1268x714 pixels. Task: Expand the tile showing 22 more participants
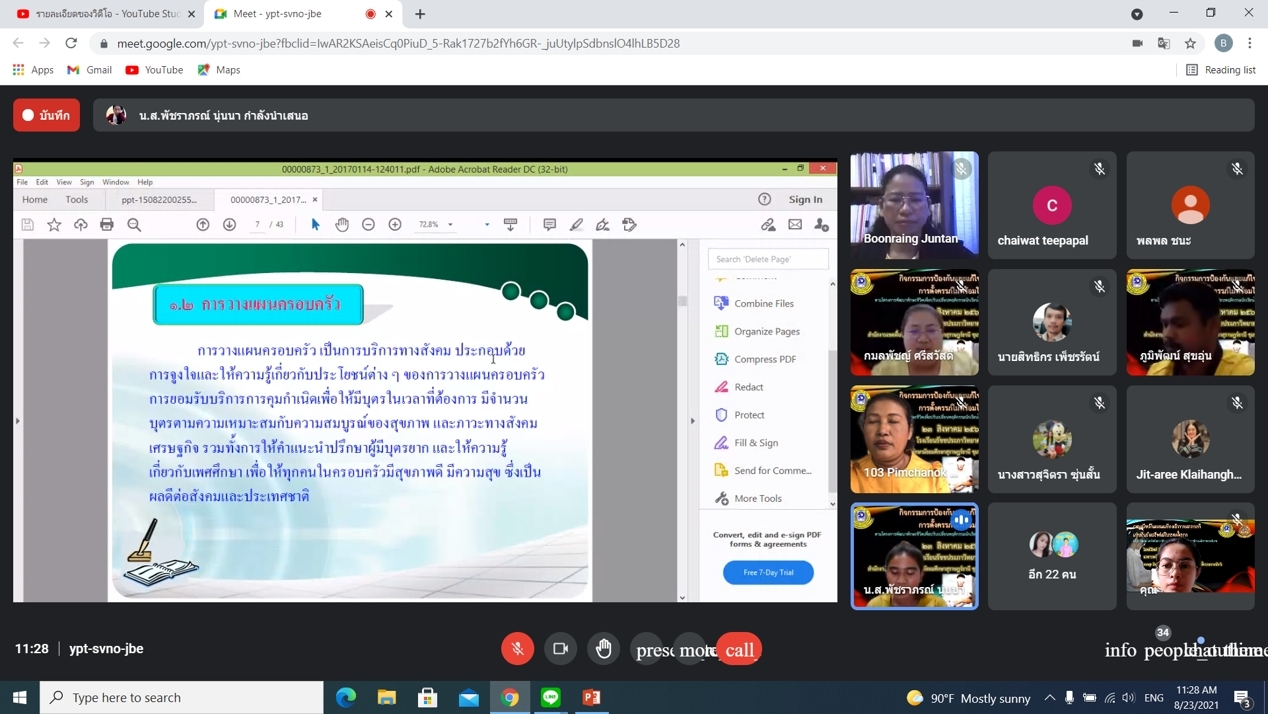point(1052,556)
